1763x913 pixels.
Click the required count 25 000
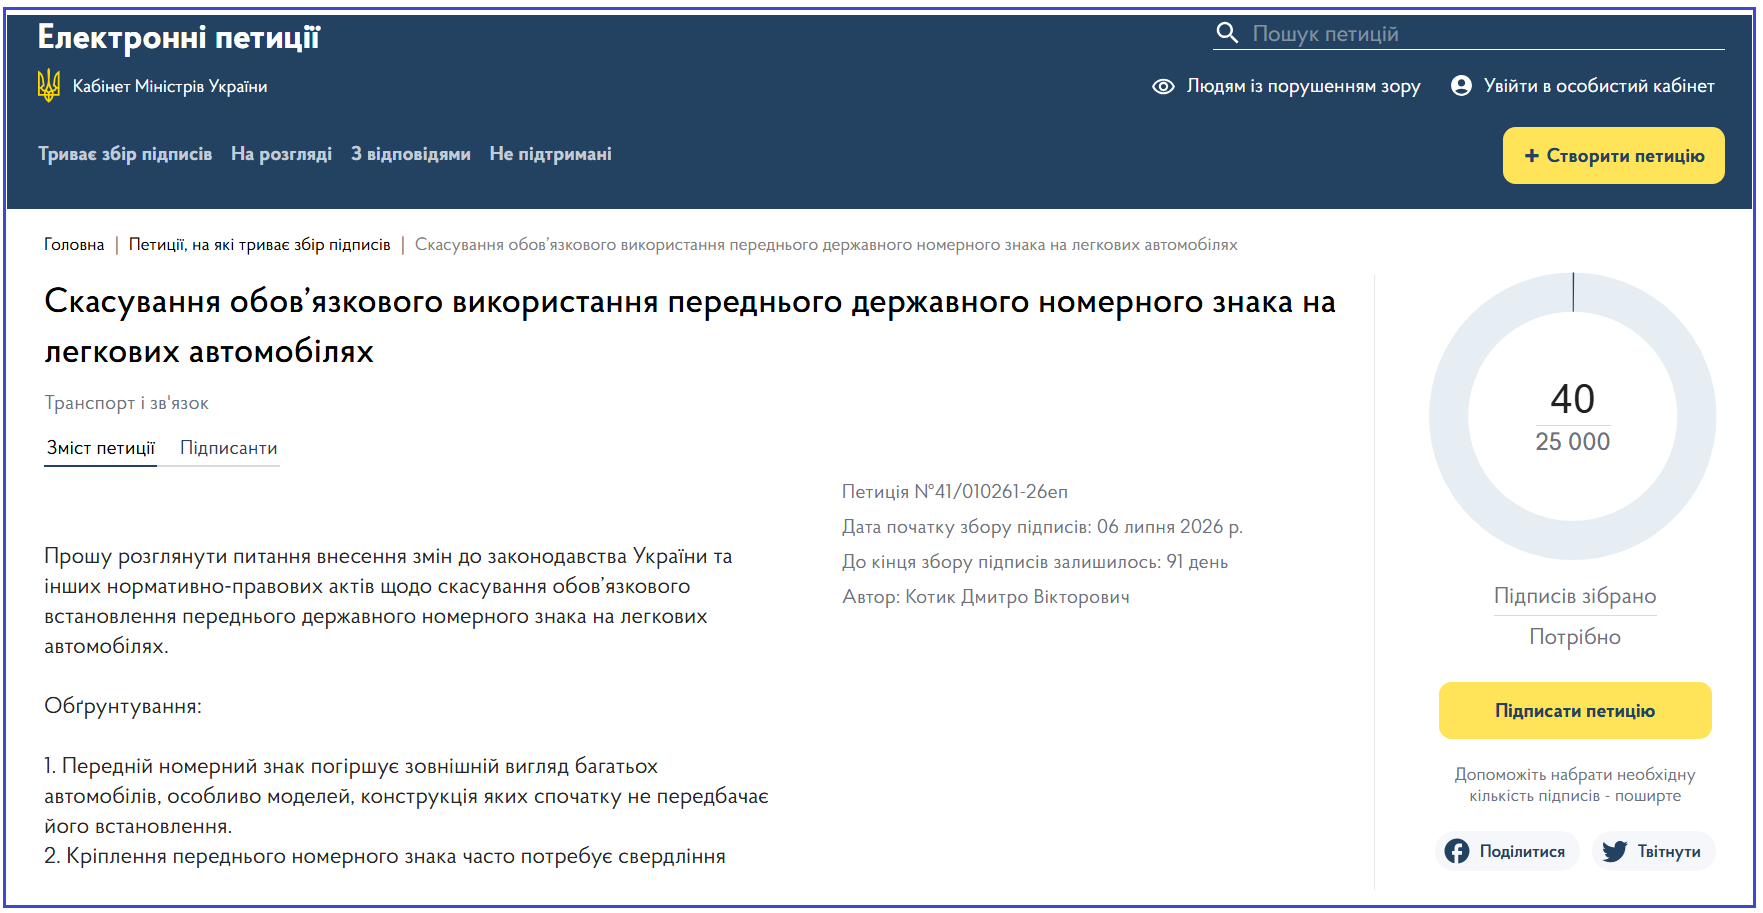[1573, 442]
